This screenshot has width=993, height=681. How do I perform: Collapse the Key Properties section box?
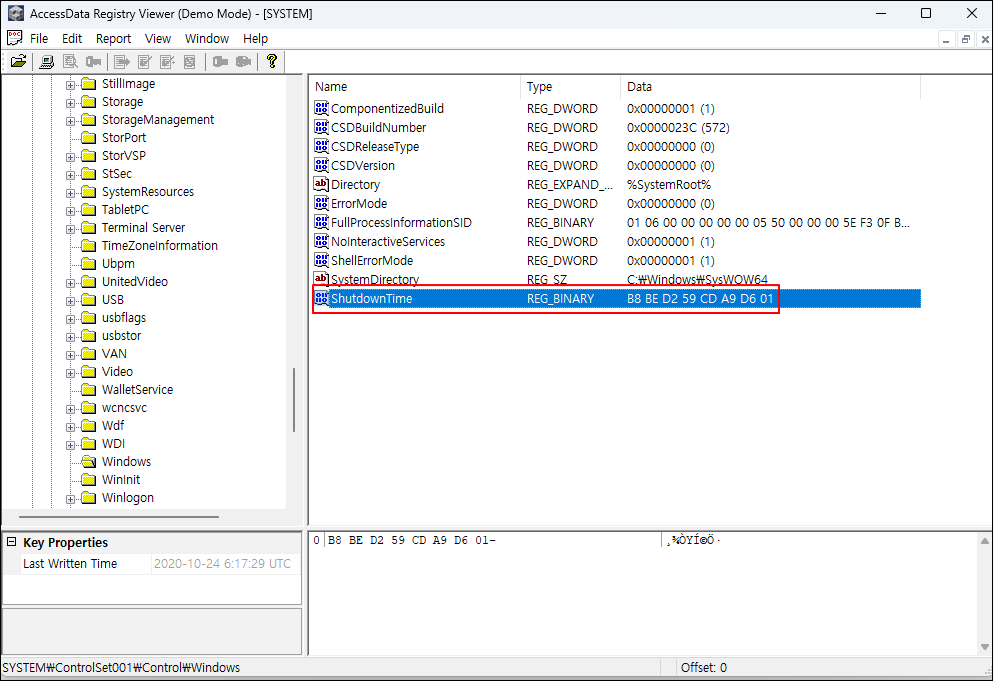[11, 542]
